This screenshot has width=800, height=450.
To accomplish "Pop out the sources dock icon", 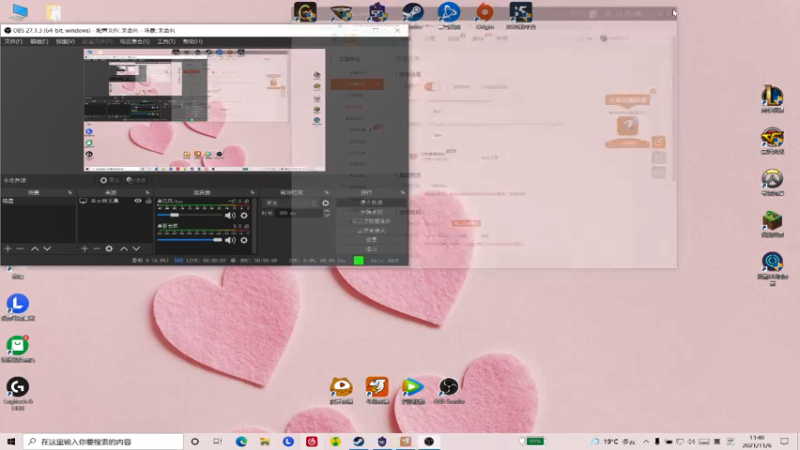I will [x=147, y=192].
